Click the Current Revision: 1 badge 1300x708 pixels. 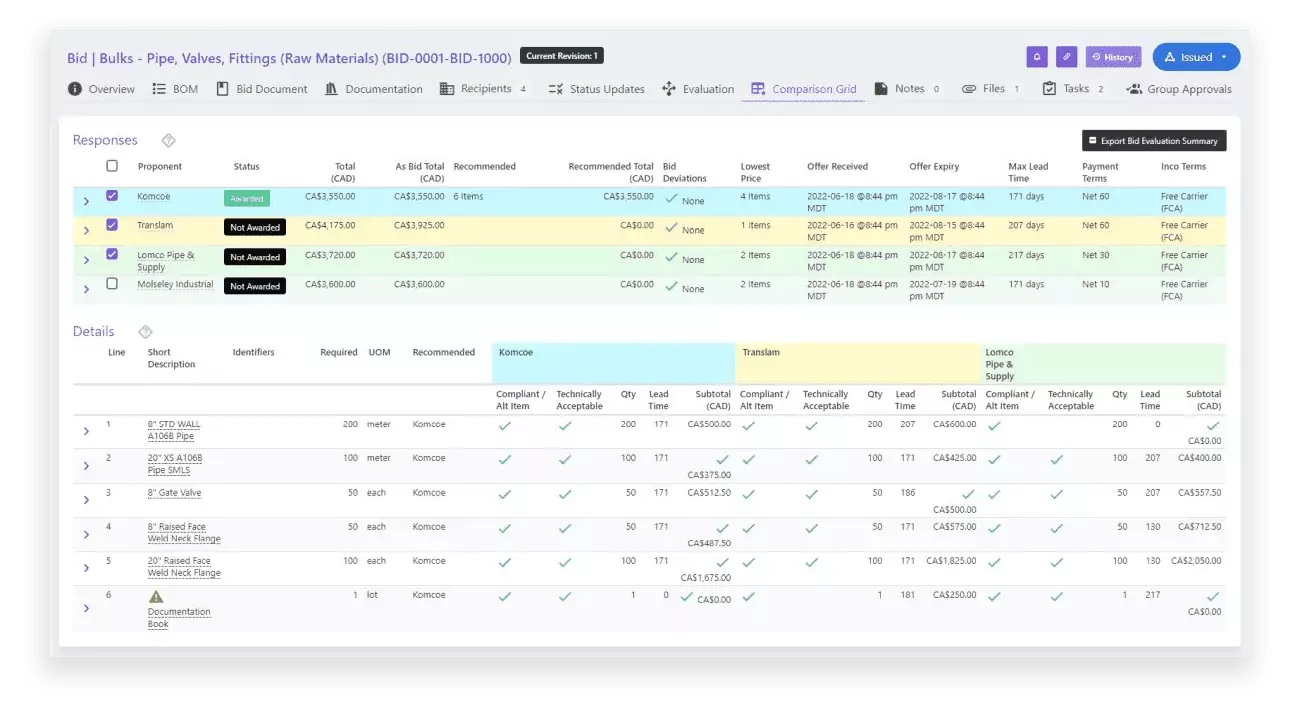coord(562,56)
